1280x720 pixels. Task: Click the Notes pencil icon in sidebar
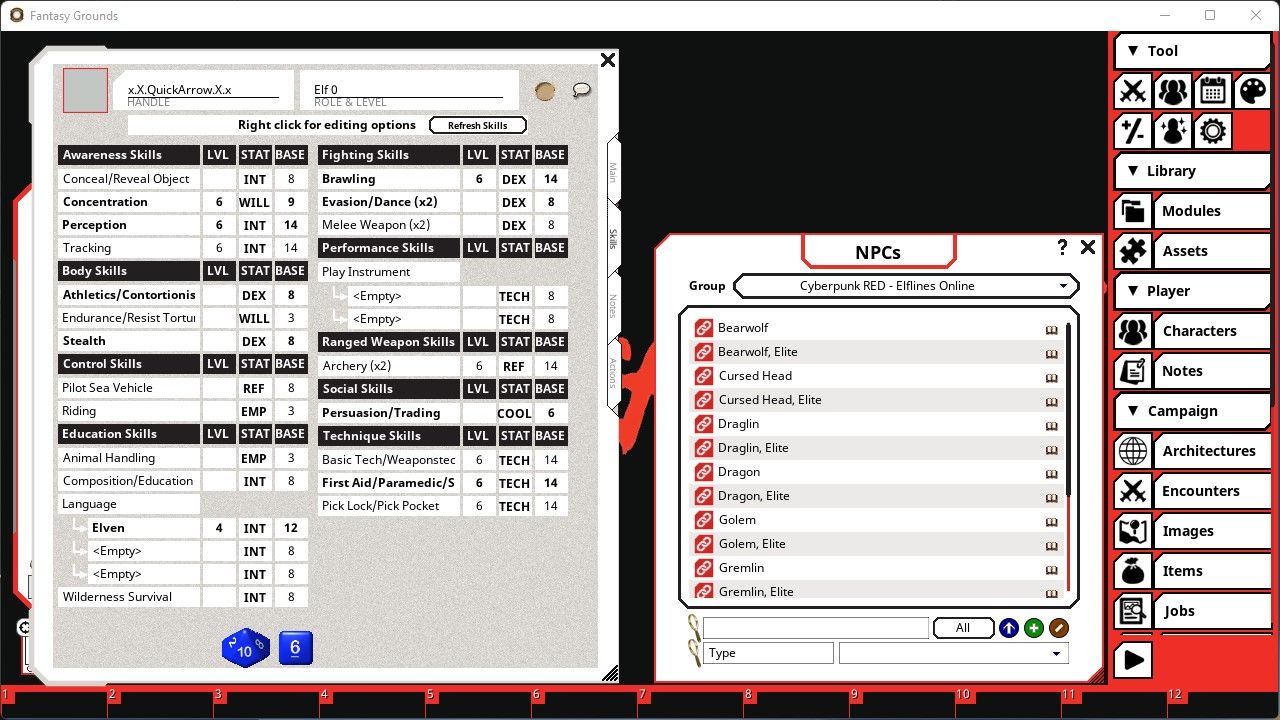pyautogui.click(x=1132, y=371)
